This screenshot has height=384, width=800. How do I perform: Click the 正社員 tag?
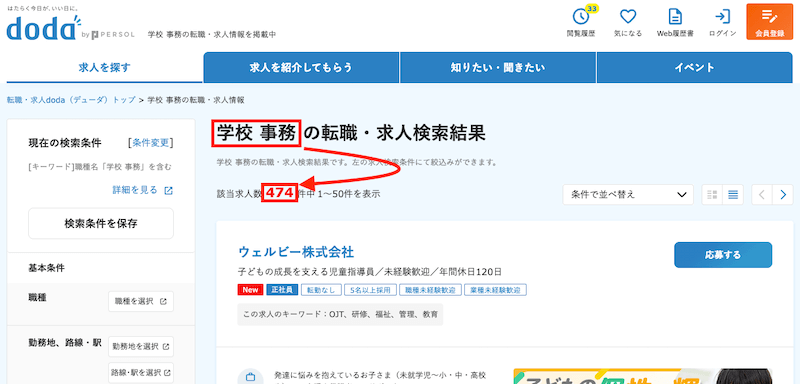click(x=282, y=290)
